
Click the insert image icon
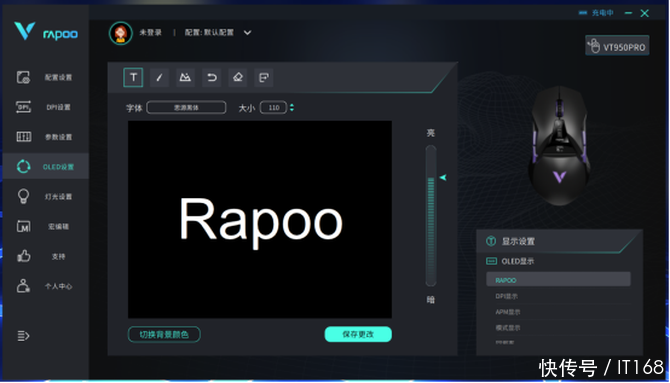(x=185, y=77)
